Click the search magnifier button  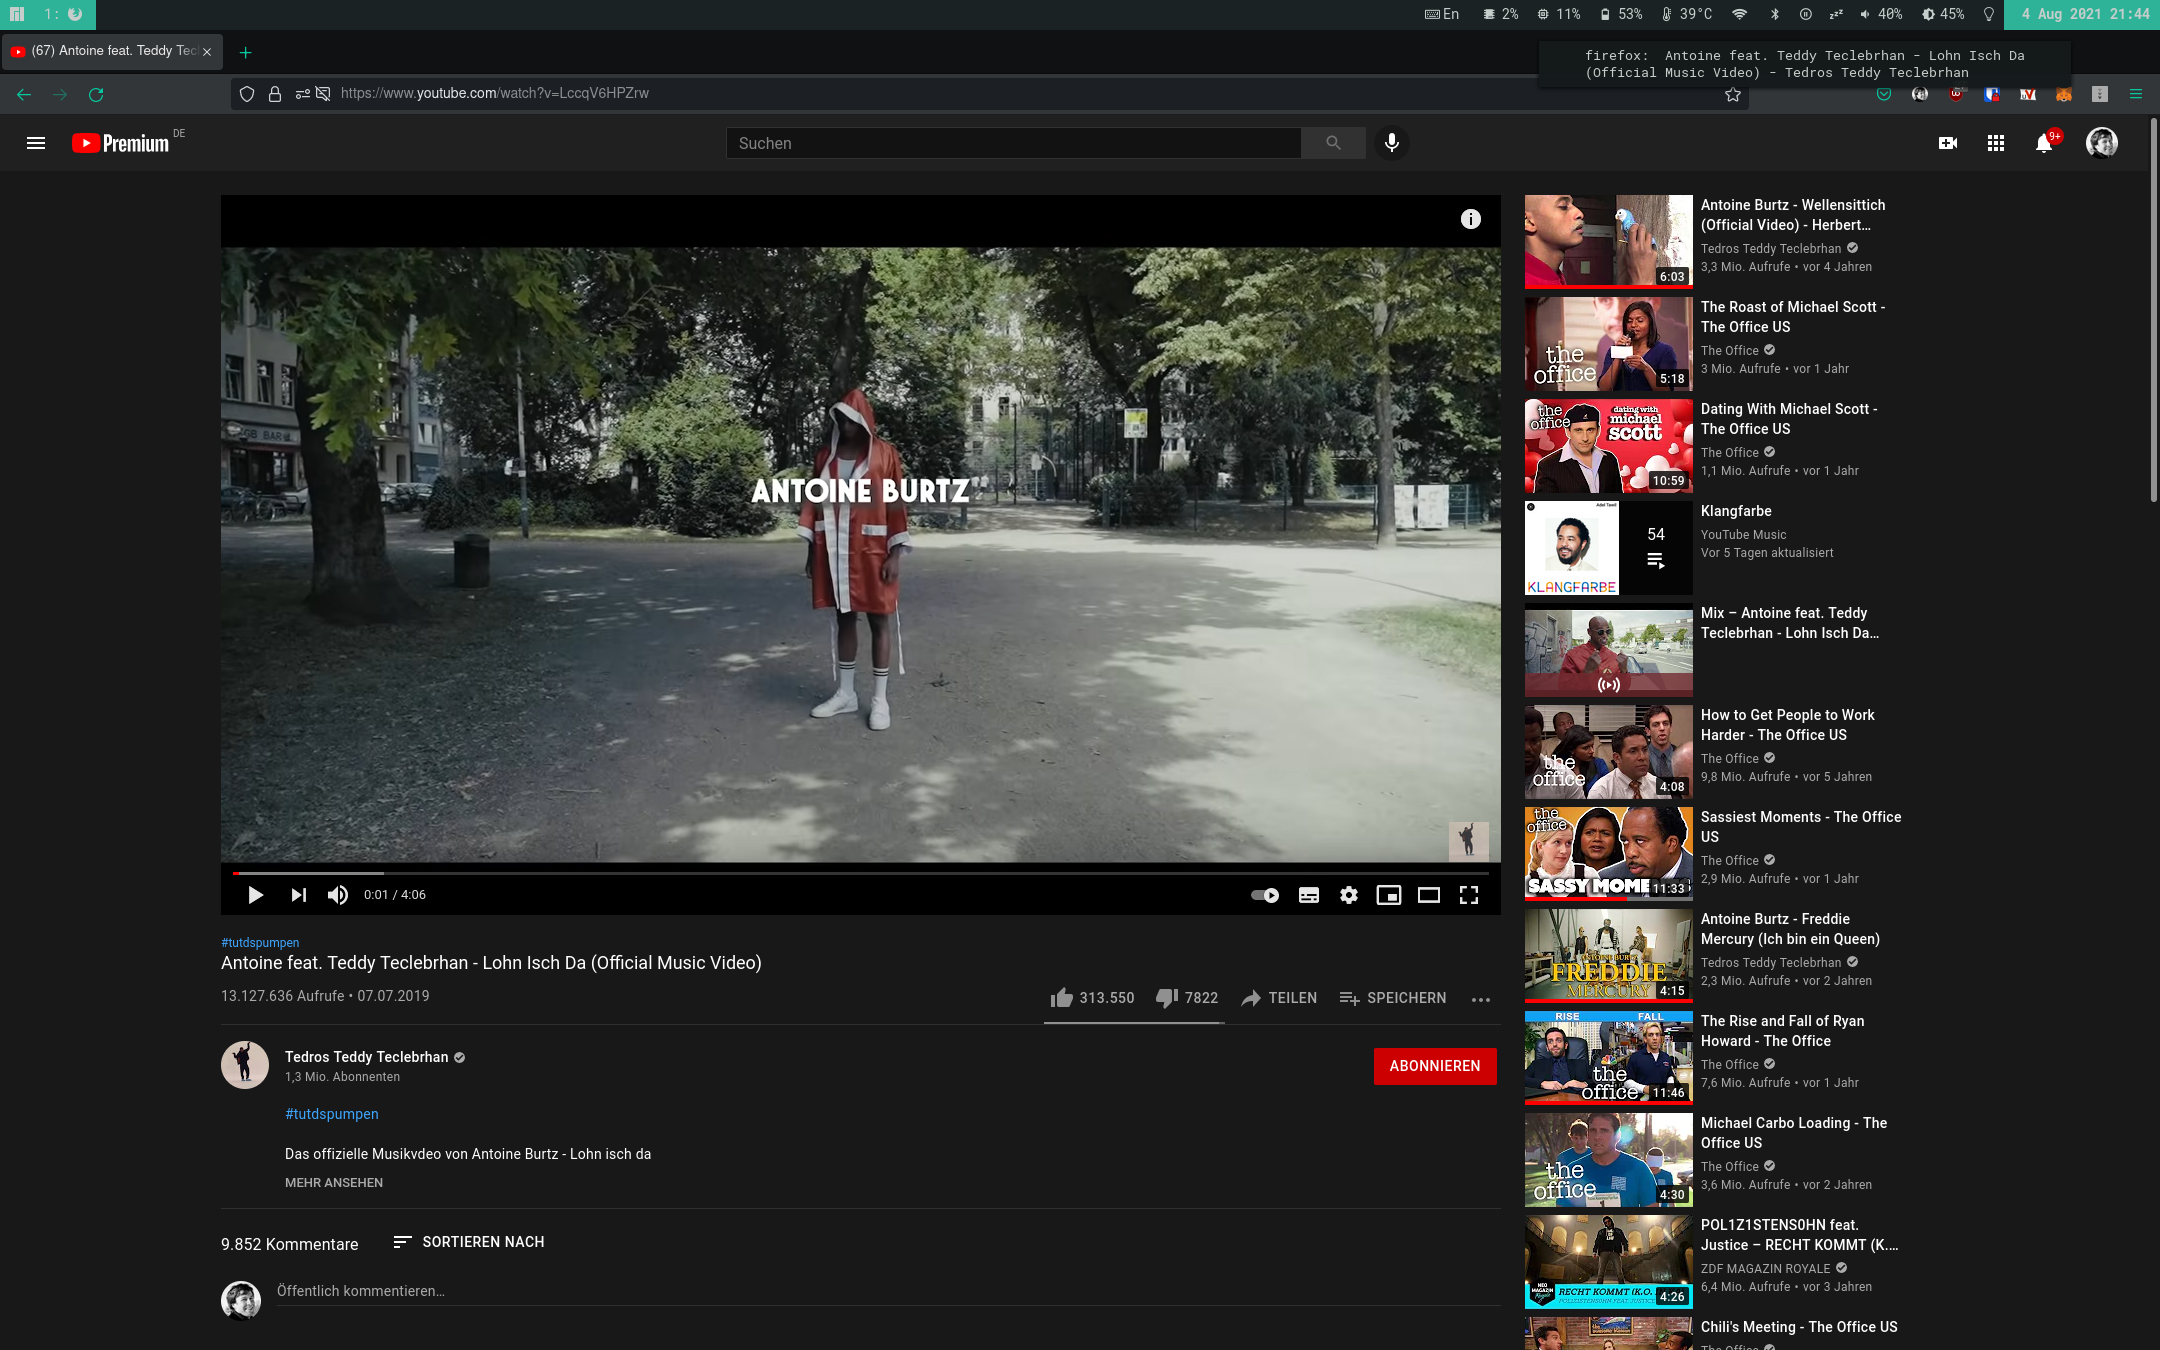1333,143
